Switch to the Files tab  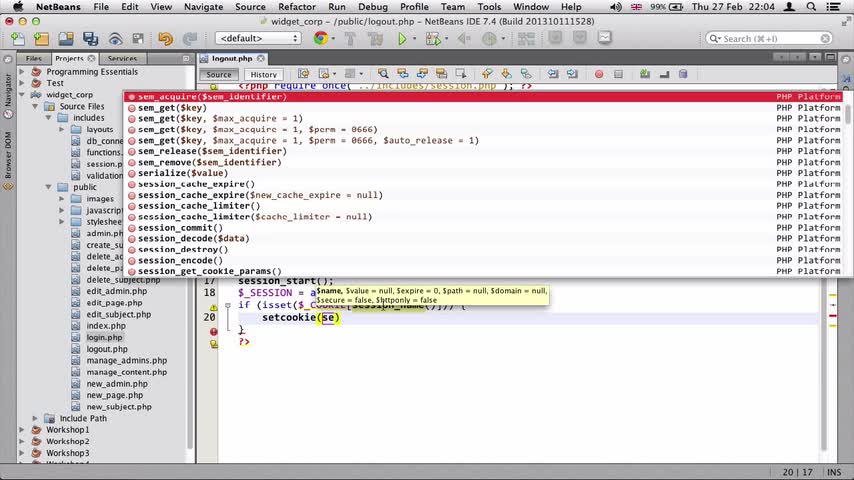[x=34, y=58]
